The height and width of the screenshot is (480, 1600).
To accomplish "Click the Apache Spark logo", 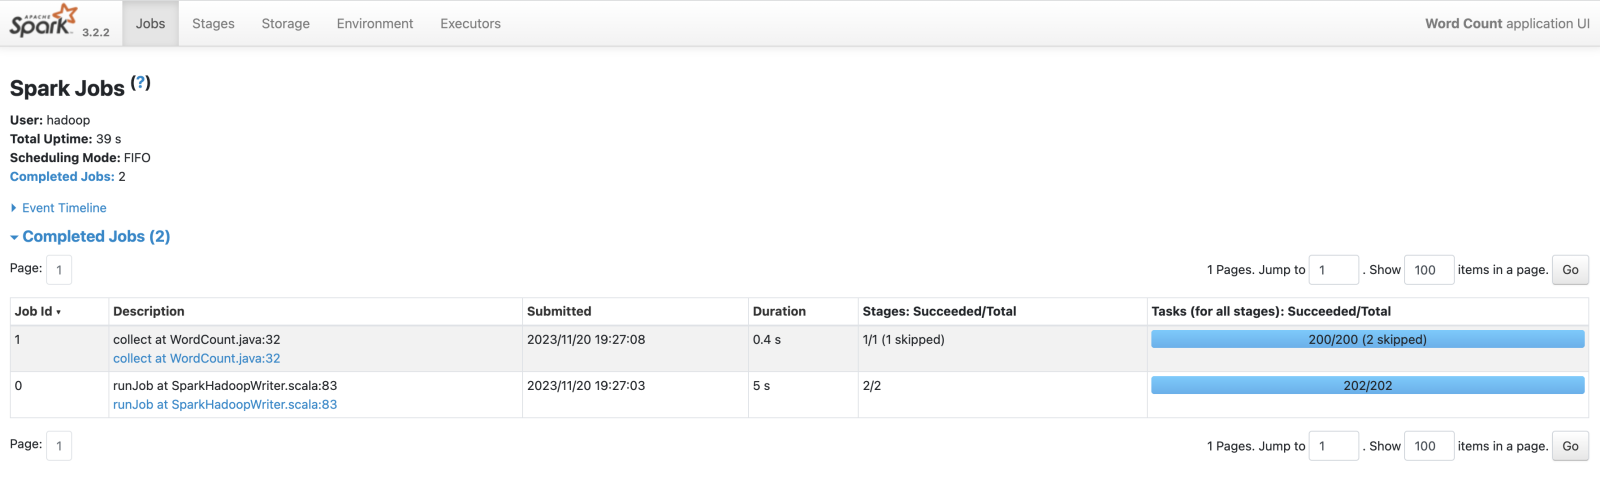I will (44, 21).
